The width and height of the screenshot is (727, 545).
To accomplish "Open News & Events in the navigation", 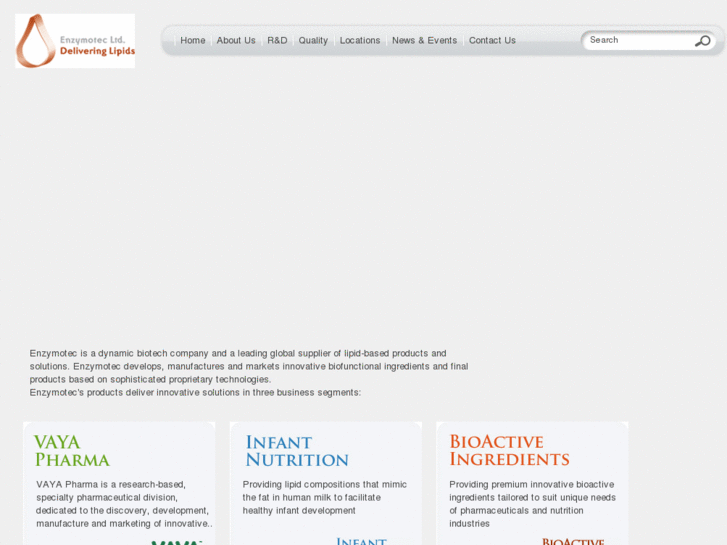I will 424,40.
